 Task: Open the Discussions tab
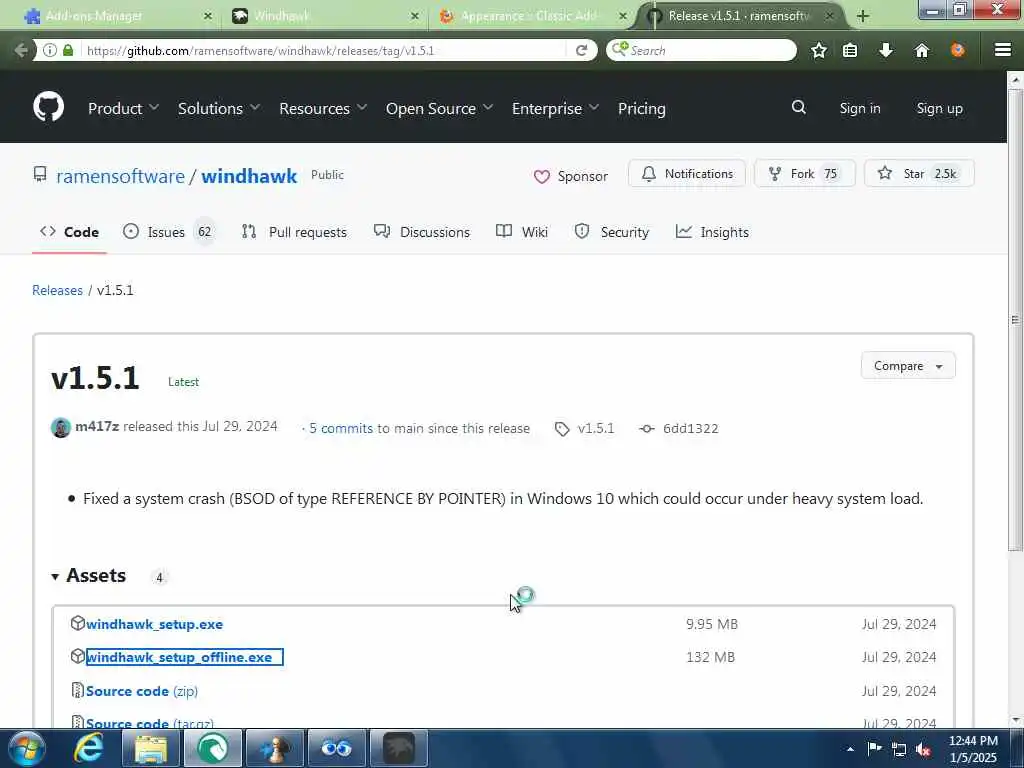pos(422,232)
